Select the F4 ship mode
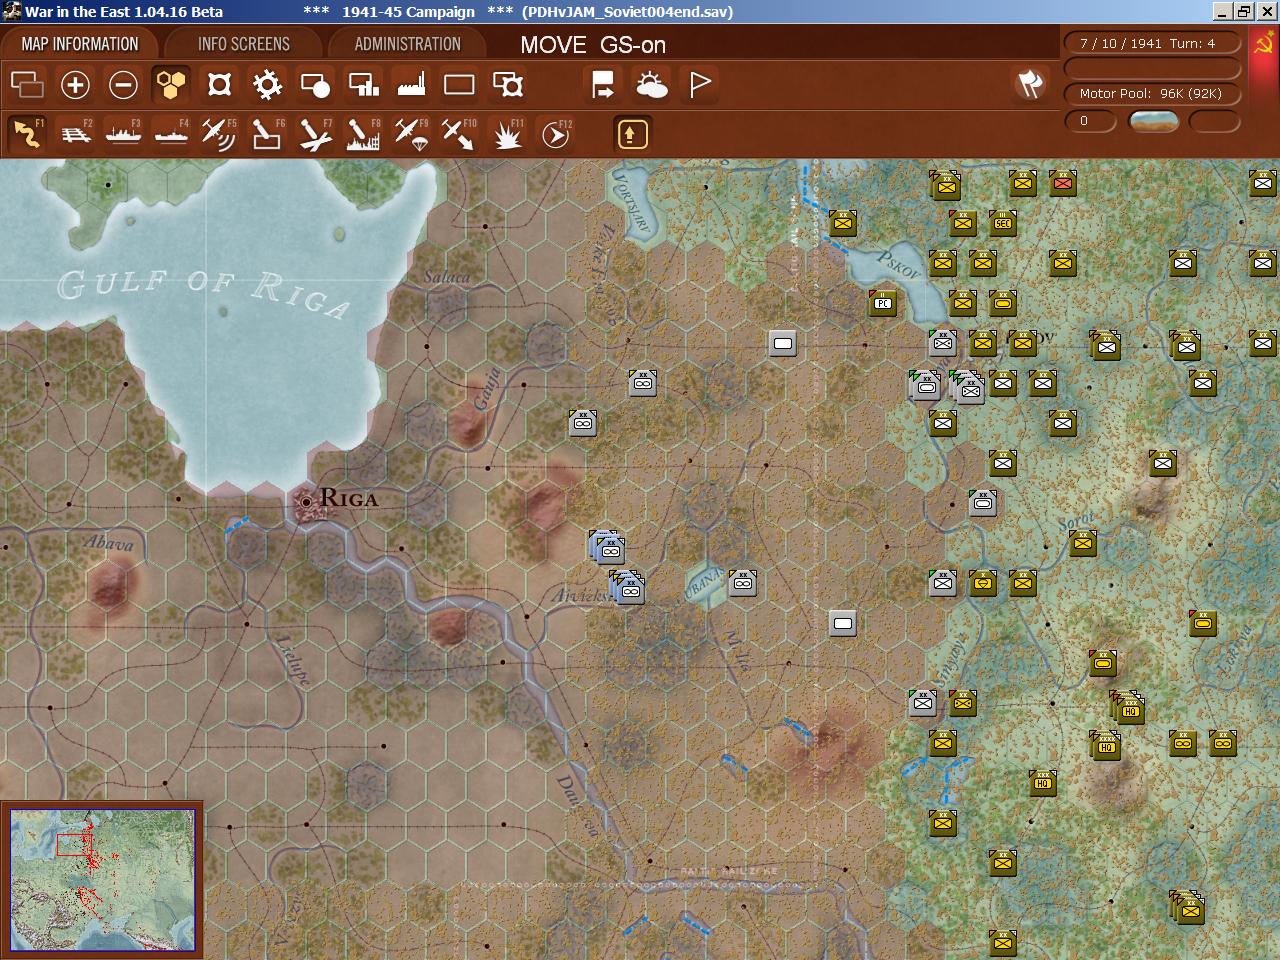This screenshot has height=960, width=1280. [171, 134]
